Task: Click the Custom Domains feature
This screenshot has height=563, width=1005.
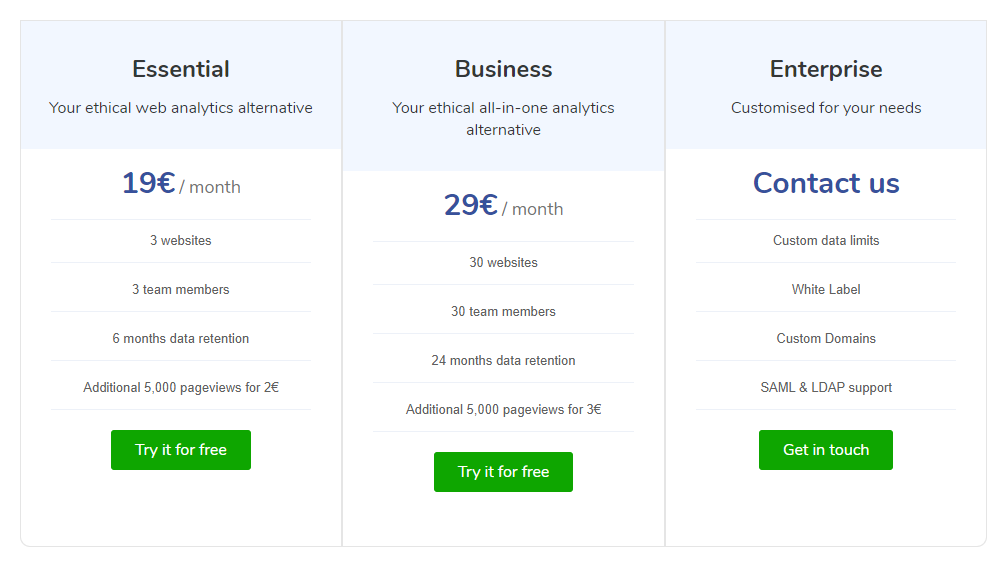Action: [826, 339]
